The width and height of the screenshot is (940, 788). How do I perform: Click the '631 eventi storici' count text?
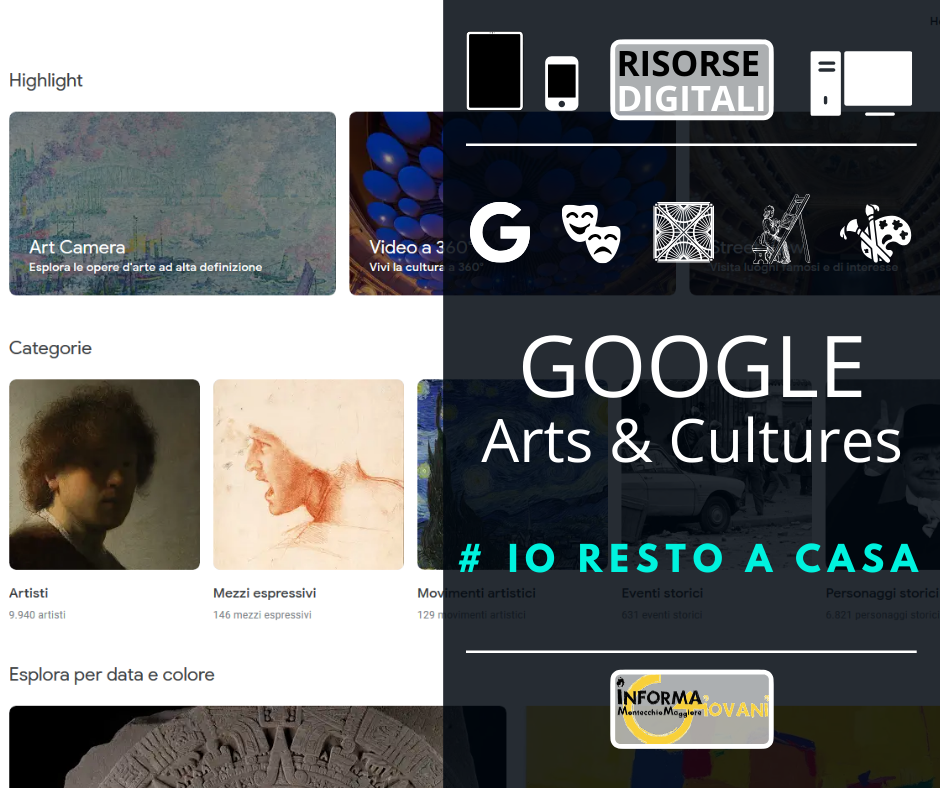pos(662,615)
